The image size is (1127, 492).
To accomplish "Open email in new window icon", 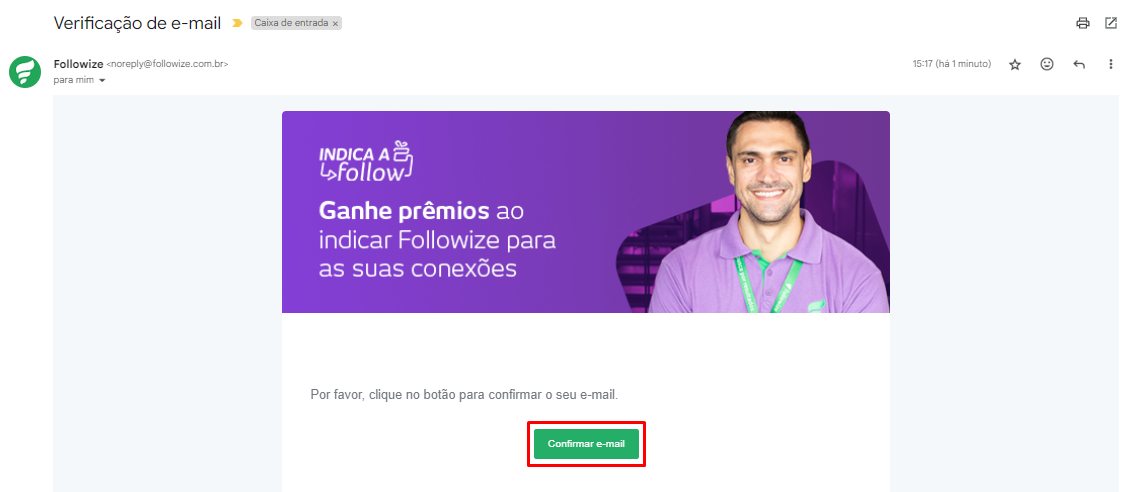I will (x=1110, y=23).
